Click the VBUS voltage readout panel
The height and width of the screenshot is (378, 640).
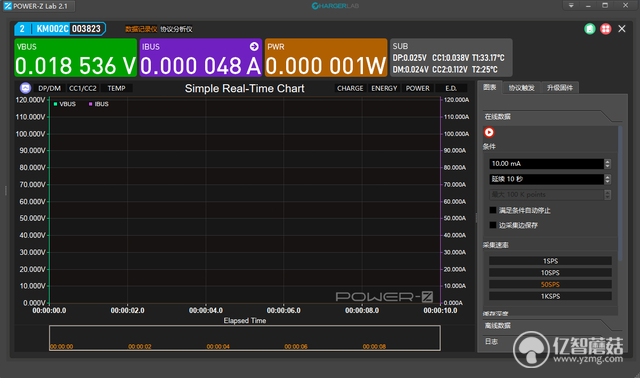pyautogui.click(x=76, y=58)
